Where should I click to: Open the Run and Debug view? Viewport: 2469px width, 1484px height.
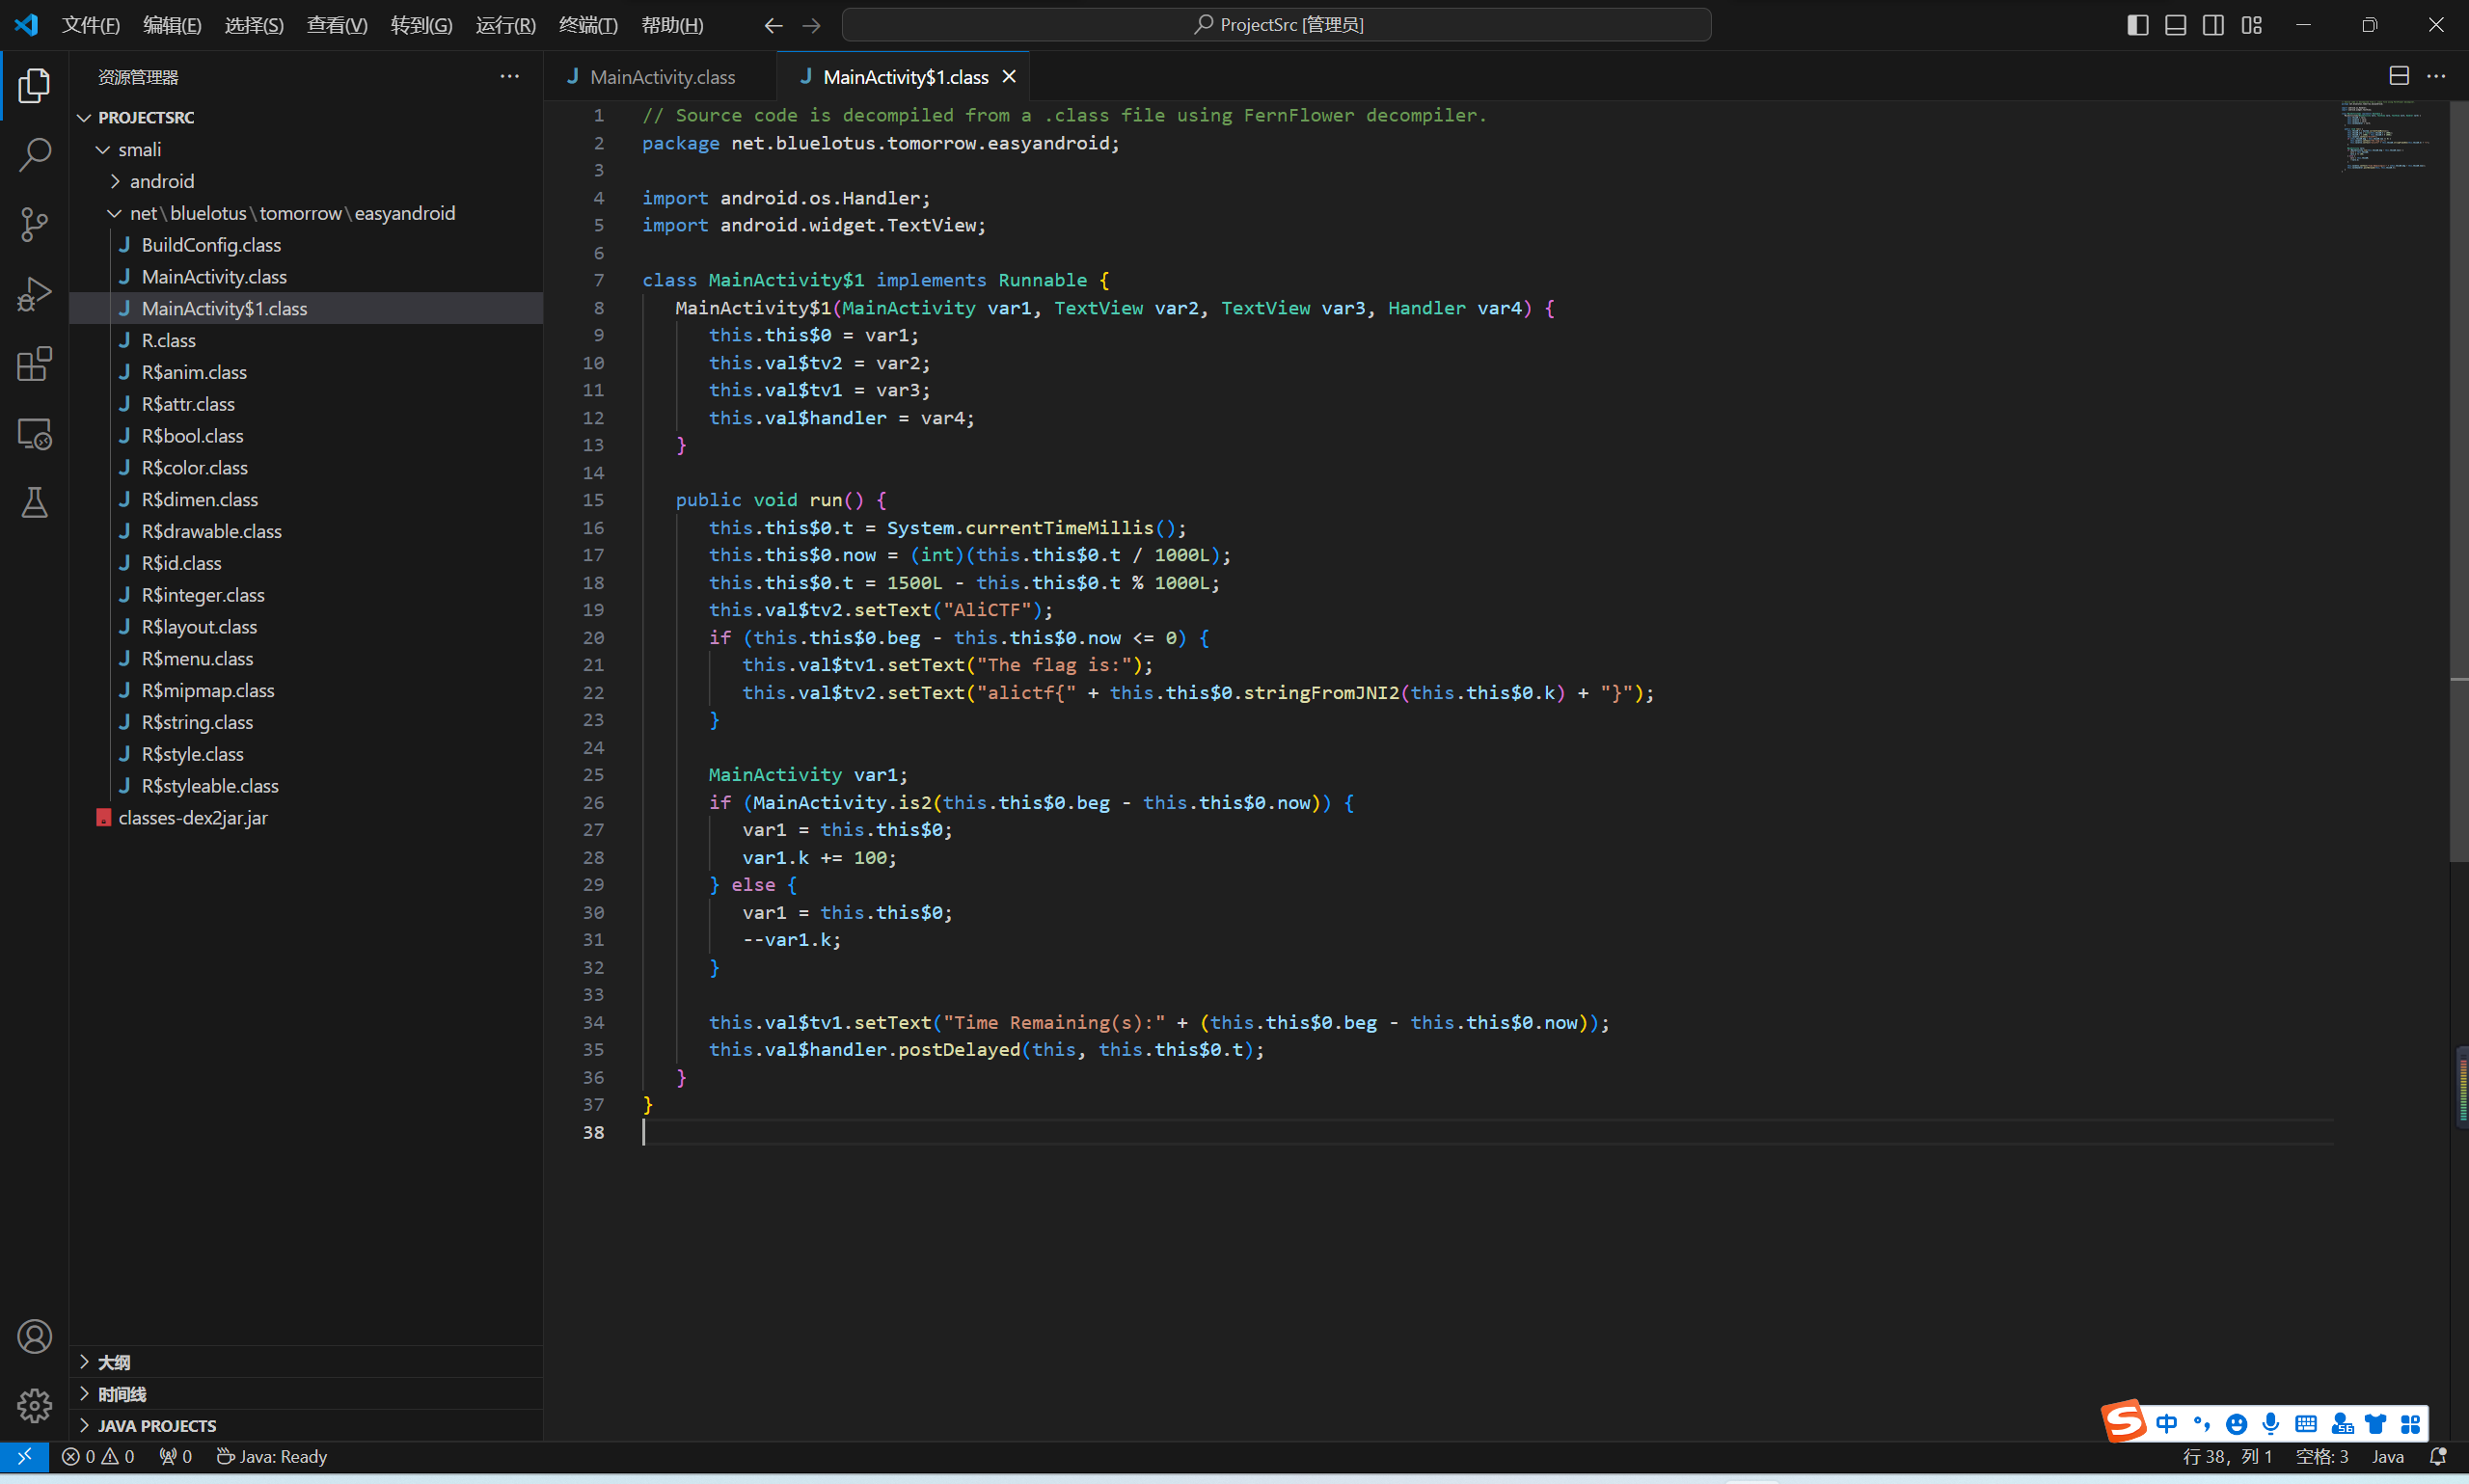tap(34, 294)
